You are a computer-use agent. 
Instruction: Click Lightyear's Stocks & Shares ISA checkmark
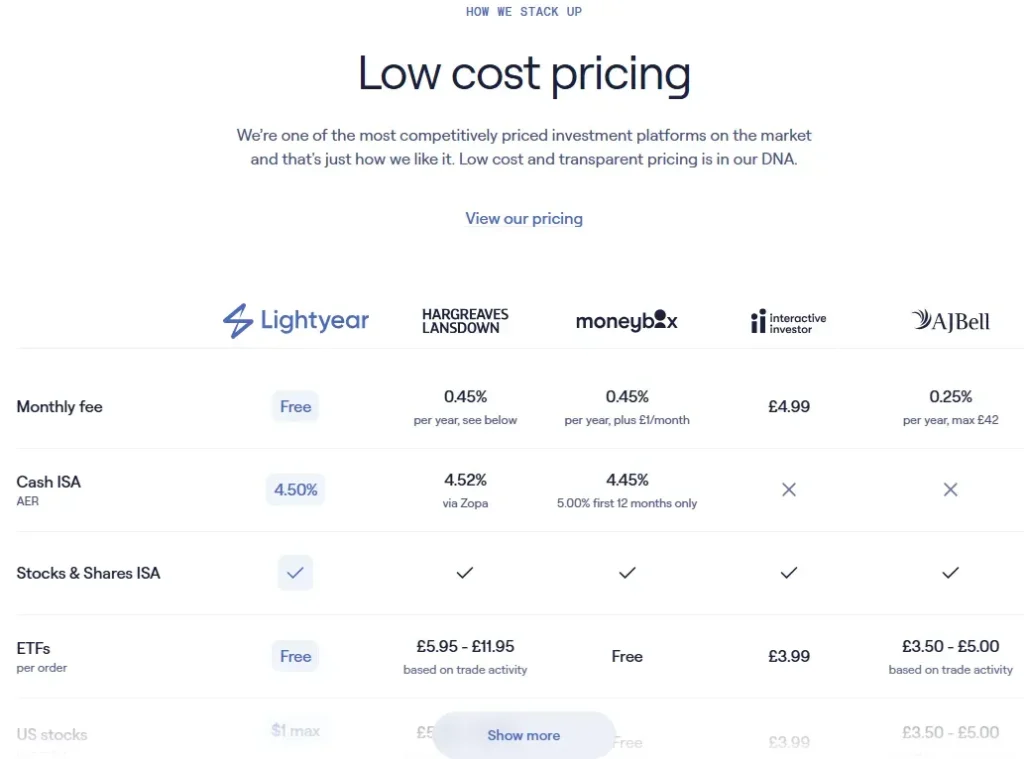pyautogui.click(x=295, y=573)
